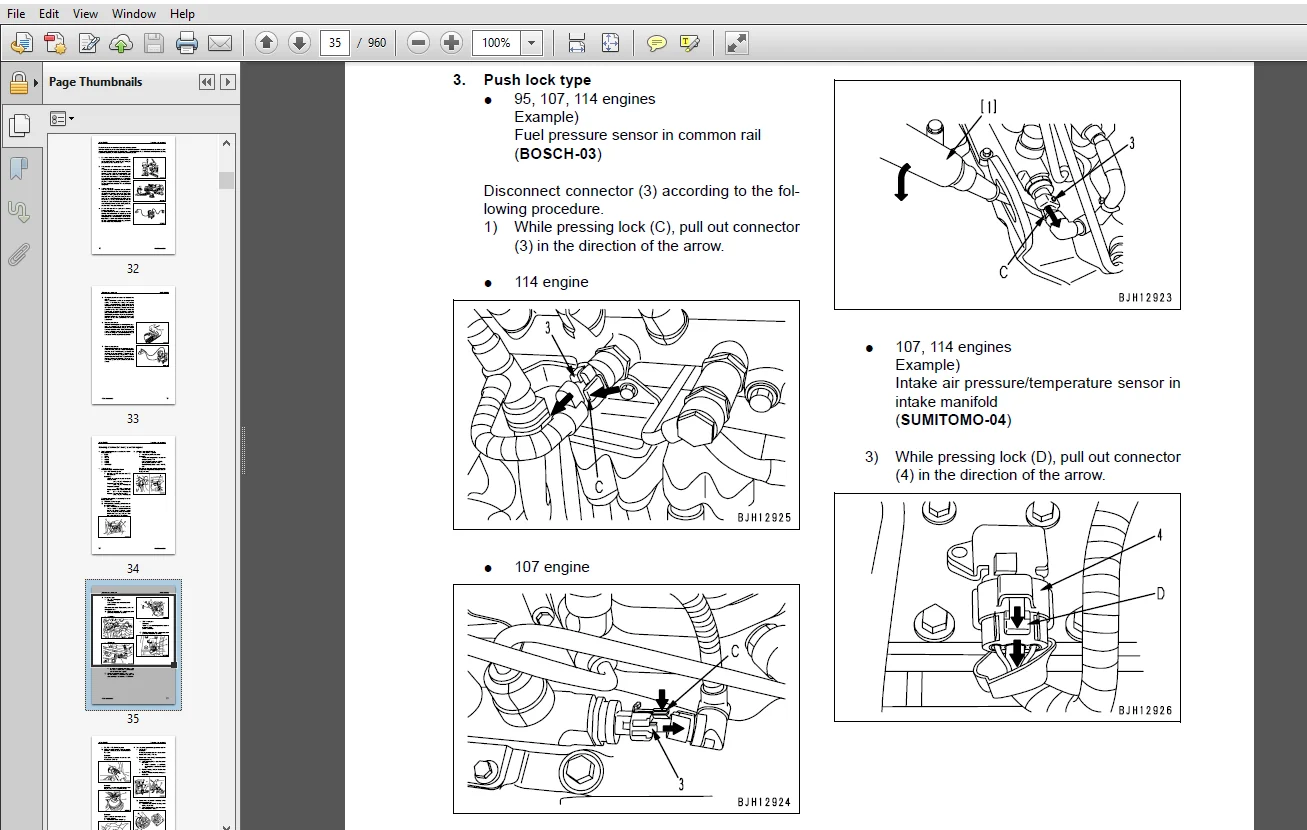Open the View menu
The width and height of the screenshot is (1307, 830).
point(85,14)
